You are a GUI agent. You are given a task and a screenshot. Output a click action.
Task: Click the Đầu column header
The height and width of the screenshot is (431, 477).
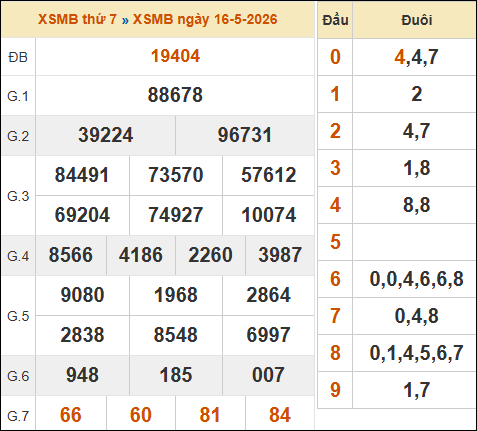tap(335, 20)
